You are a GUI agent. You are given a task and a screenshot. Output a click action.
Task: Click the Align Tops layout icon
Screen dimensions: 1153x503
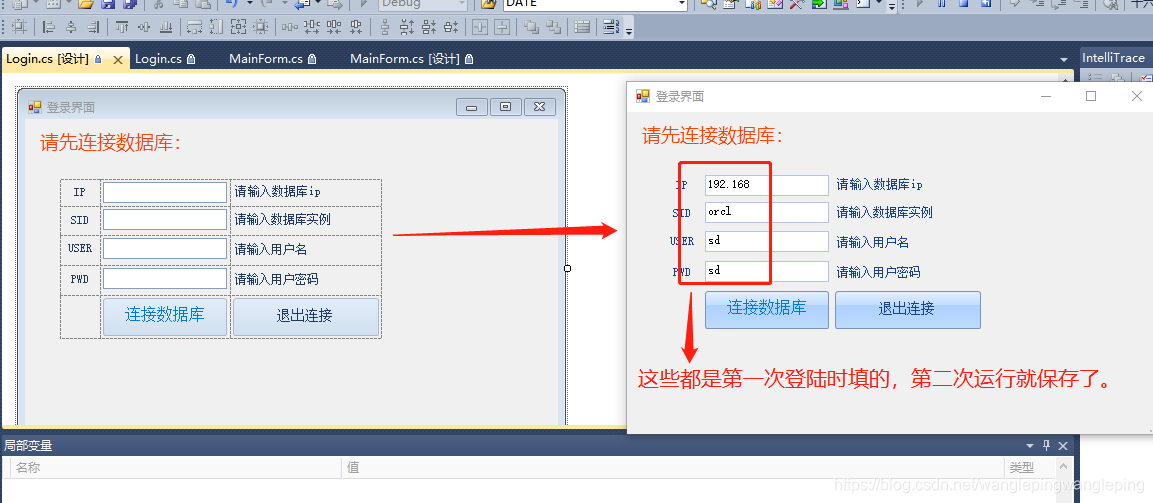[122, 29]
